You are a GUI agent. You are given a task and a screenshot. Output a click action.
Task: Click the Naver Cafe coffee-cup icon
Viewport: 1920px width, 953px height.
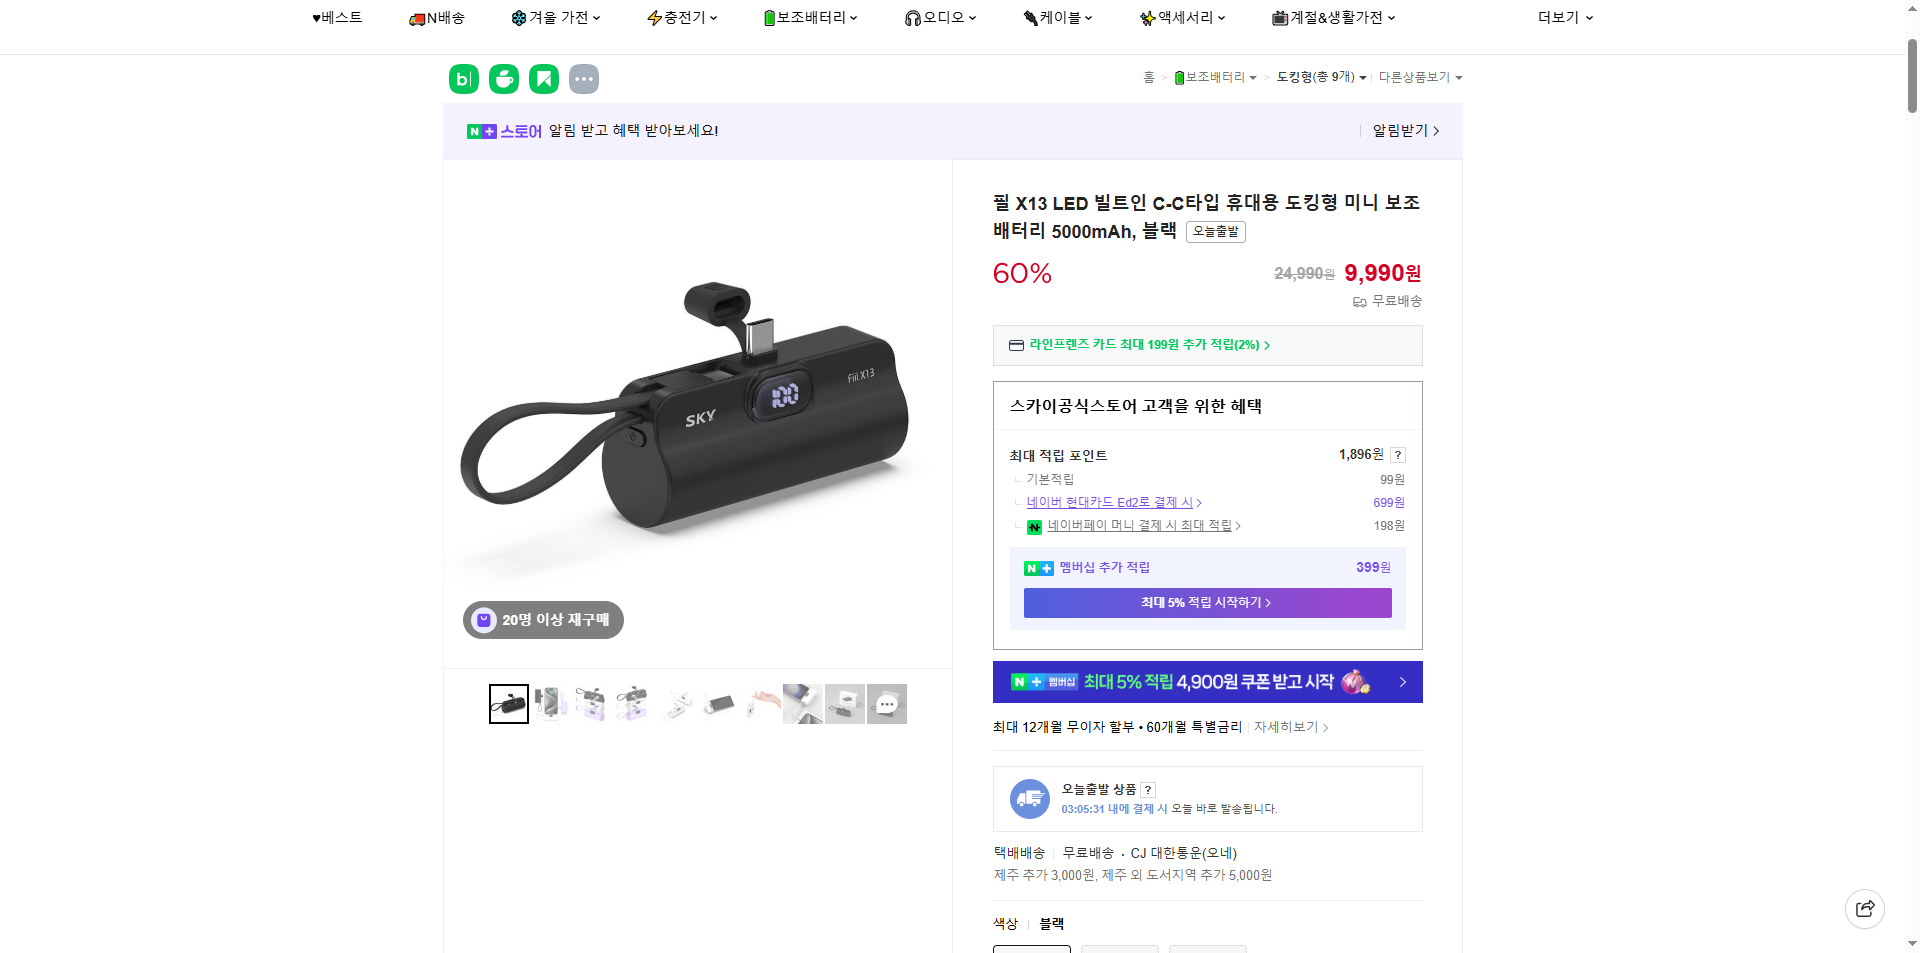503,78
